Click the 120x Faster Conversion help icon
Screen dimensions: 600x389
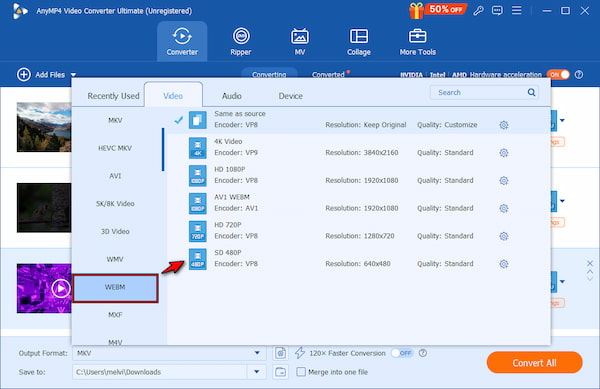[x=423, y=353]
